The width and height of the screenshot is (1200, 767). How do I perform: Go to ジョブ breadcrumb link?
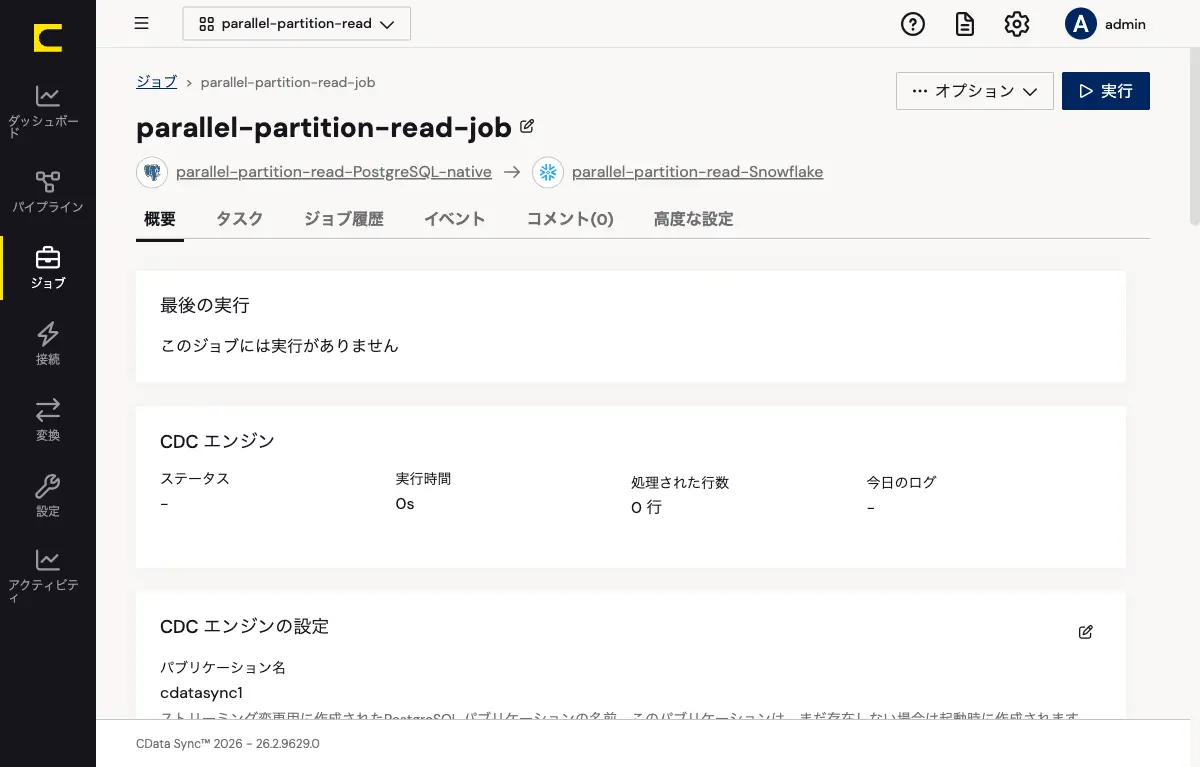157,82
